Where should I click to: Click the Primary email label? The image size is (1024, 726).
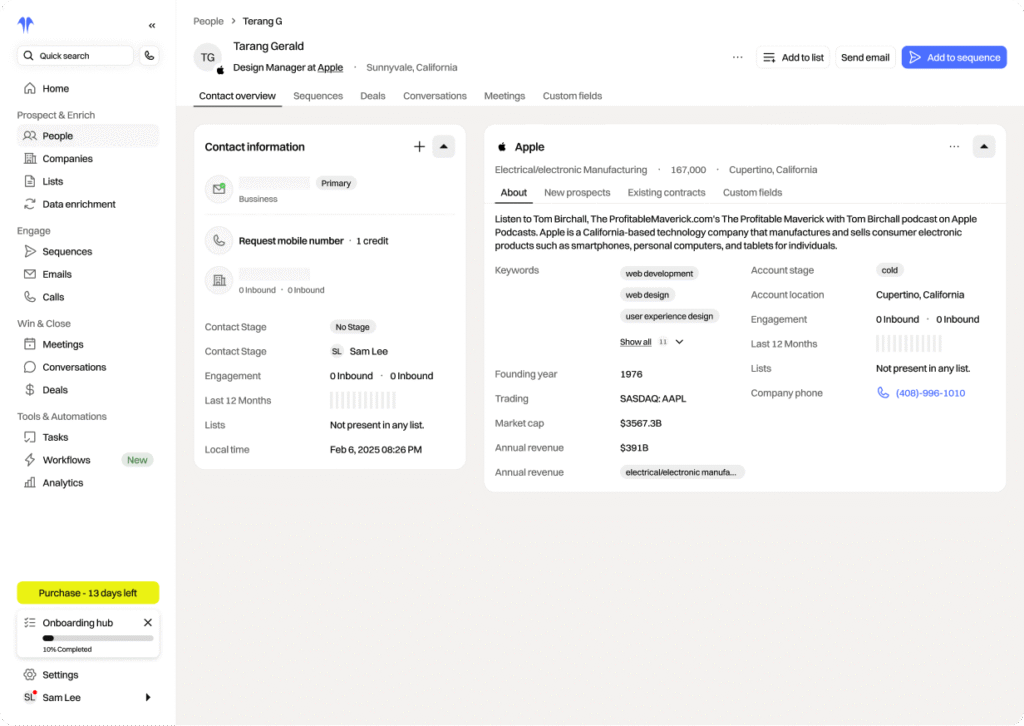(x=336, y=183)
